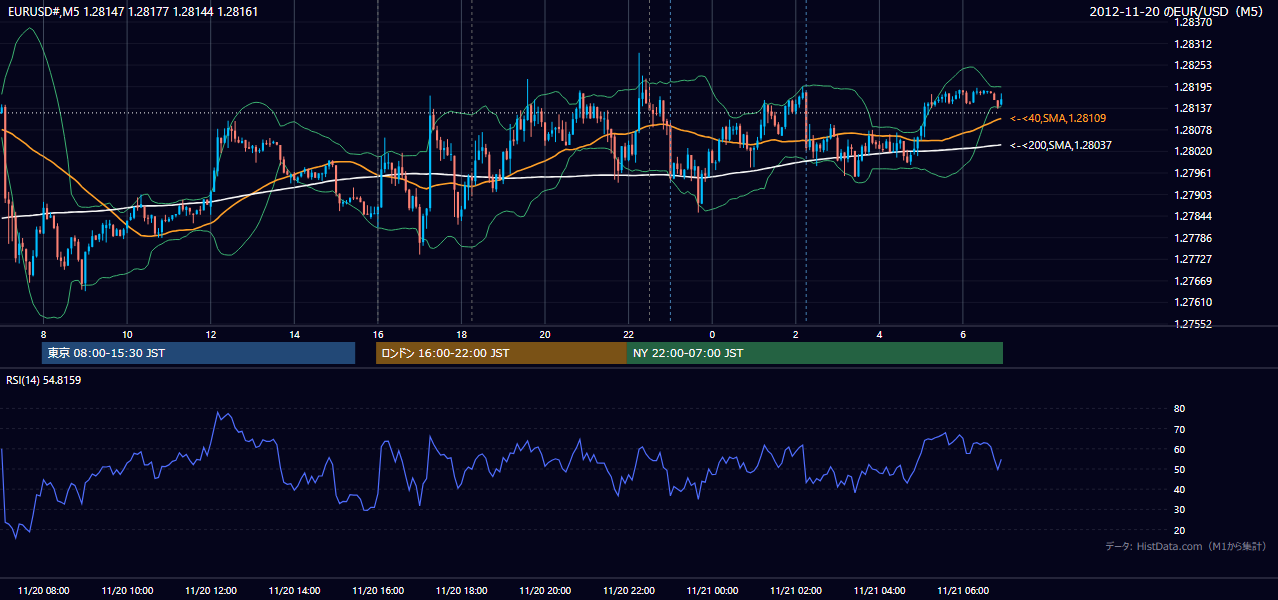Click price axis value 1.27552
The height and width of the screenshot is (600, 1278).
1192,324
